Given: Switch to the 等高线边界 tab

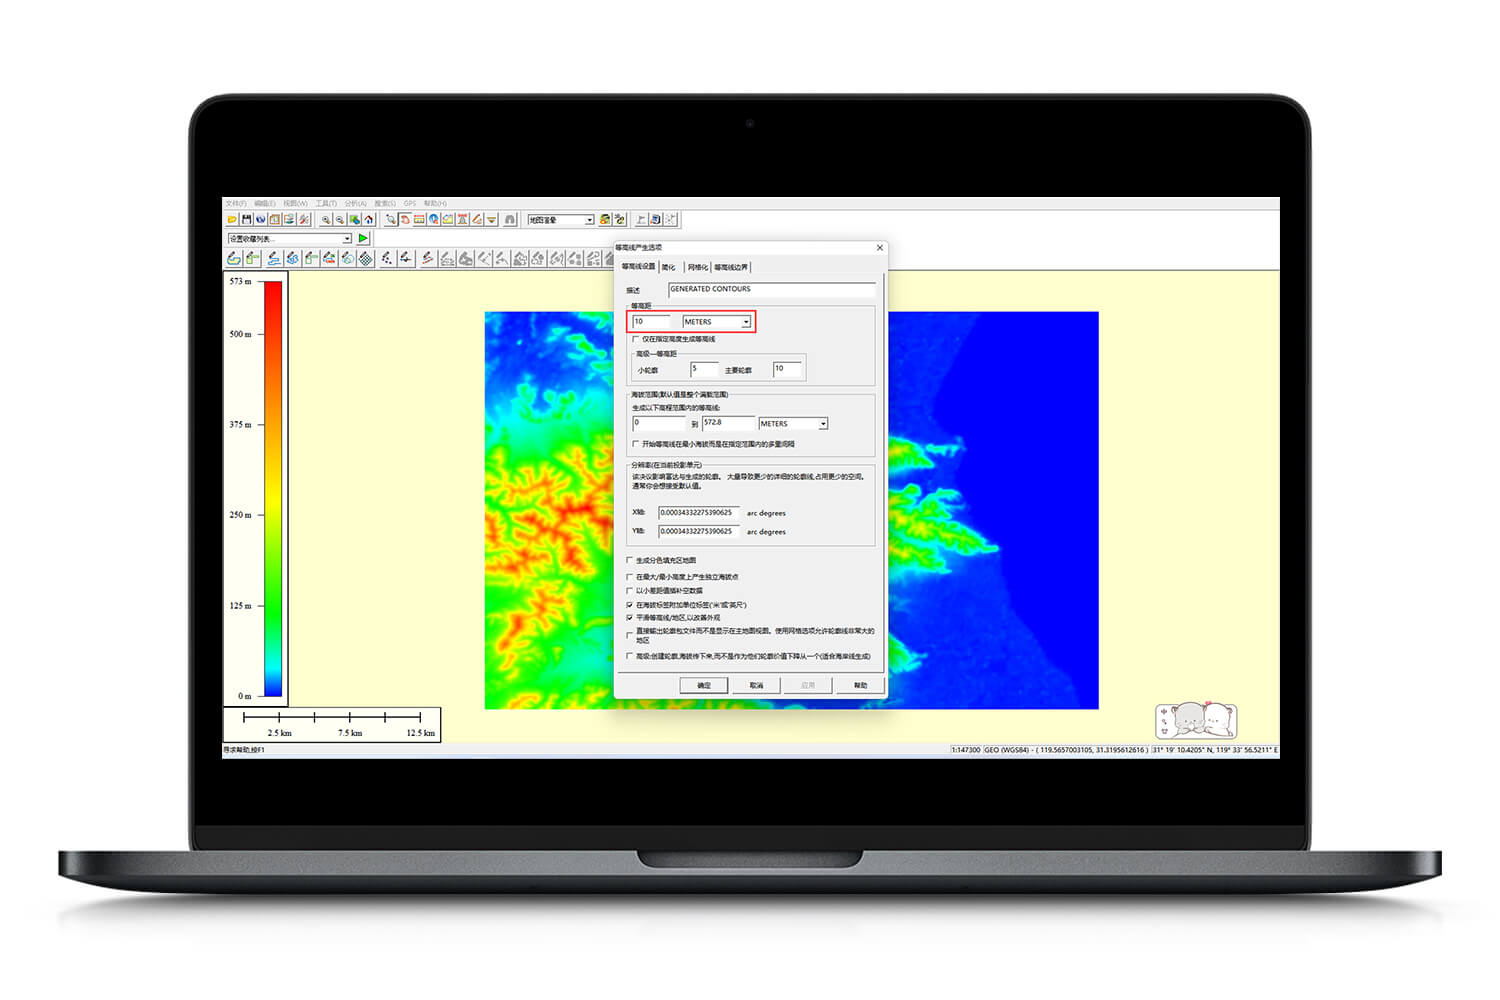Looking at the screenshot, I should click(731, 267).
